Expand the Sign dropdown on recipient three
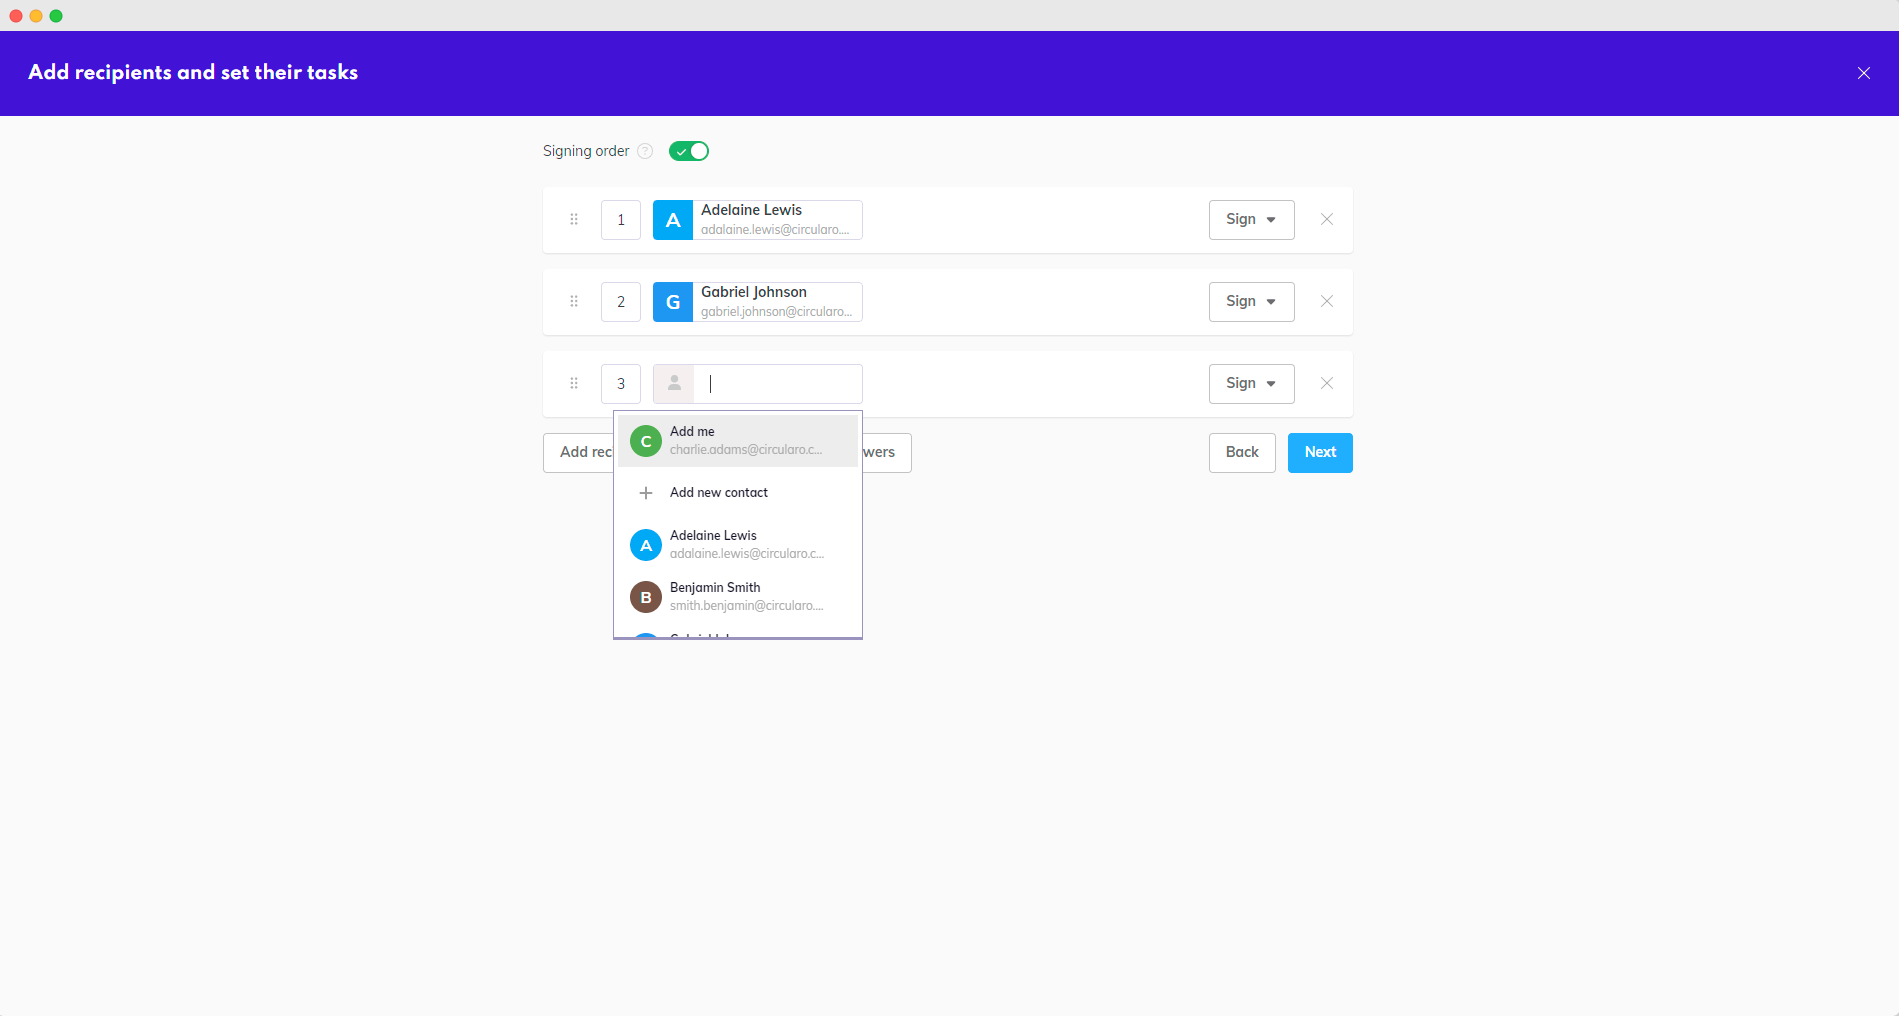The width and height of the screenshot is (1899, 1016). 1251,384
